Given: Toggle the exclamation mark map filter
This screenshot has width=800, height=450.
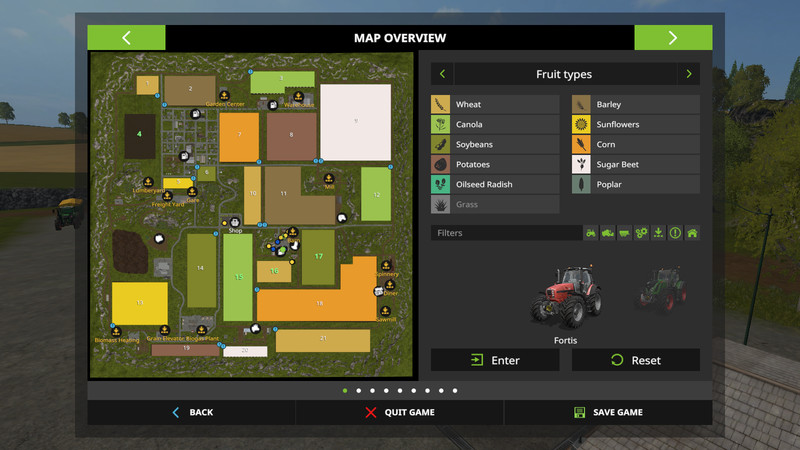Looking at the screenshot, I should pyautogui.click(x=675, y=233).
